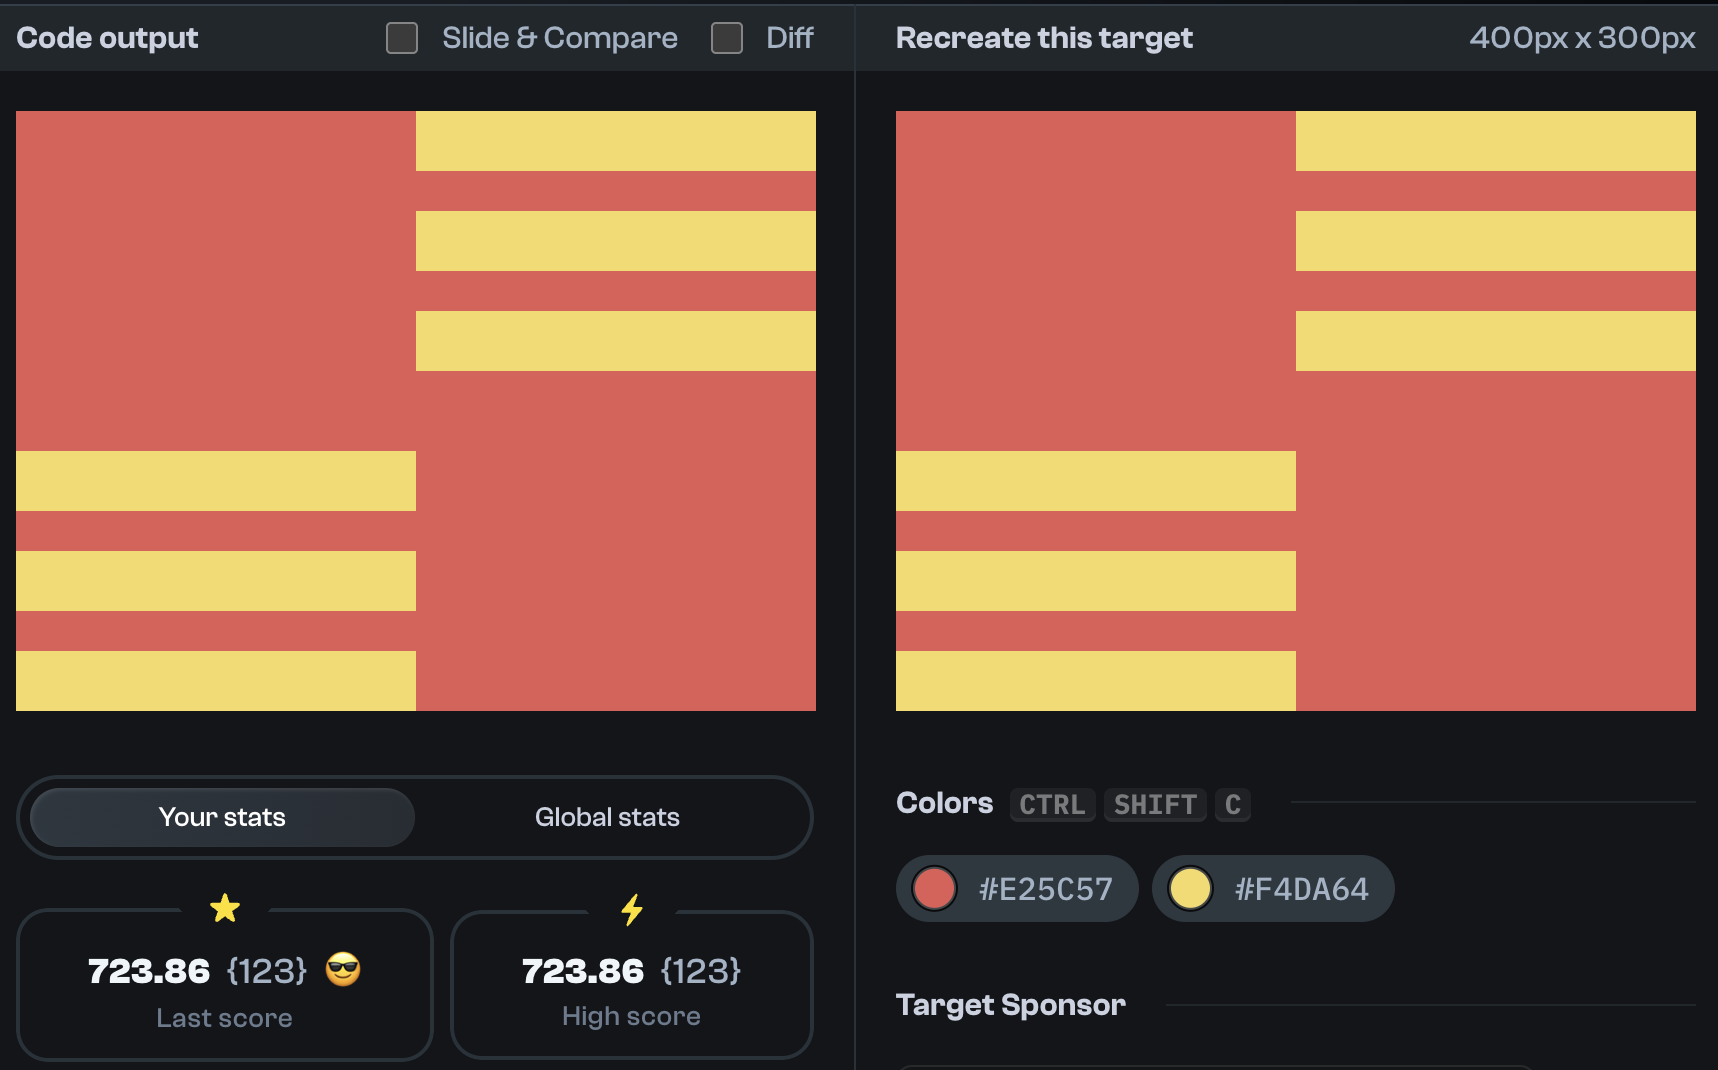Enable the Slide & Compare checkbox
The image size is (1718, 1070).
point(401,37)
